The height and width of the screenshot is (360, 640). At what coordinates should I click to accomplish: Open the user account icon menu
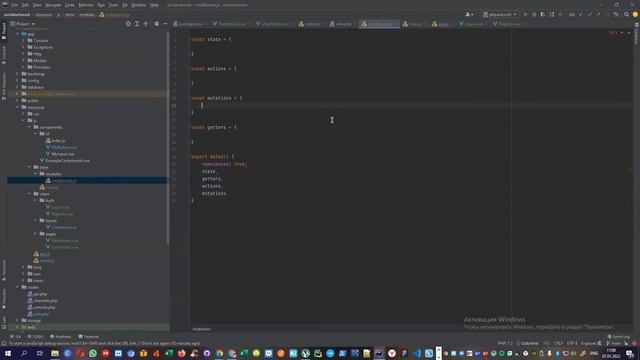469,14
